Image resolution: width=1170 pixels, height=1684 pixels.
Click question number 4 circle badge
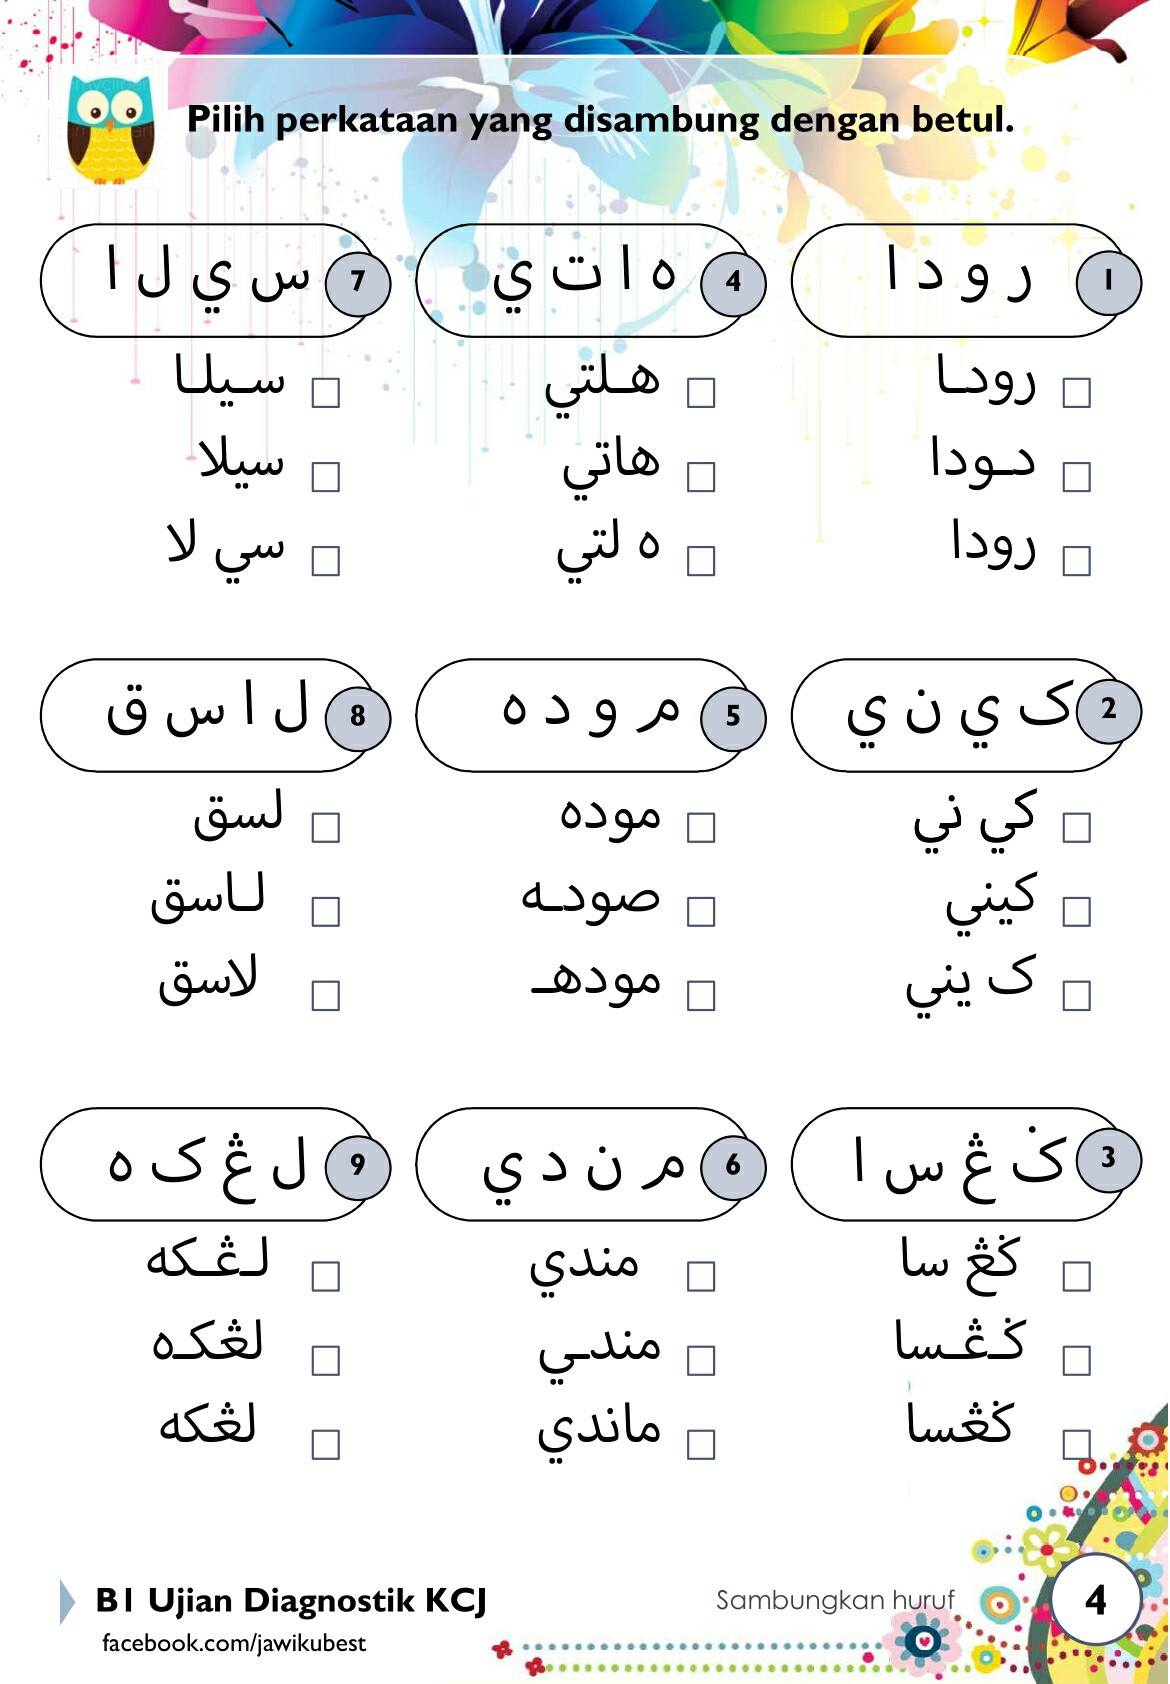click(x=733, y=282)
